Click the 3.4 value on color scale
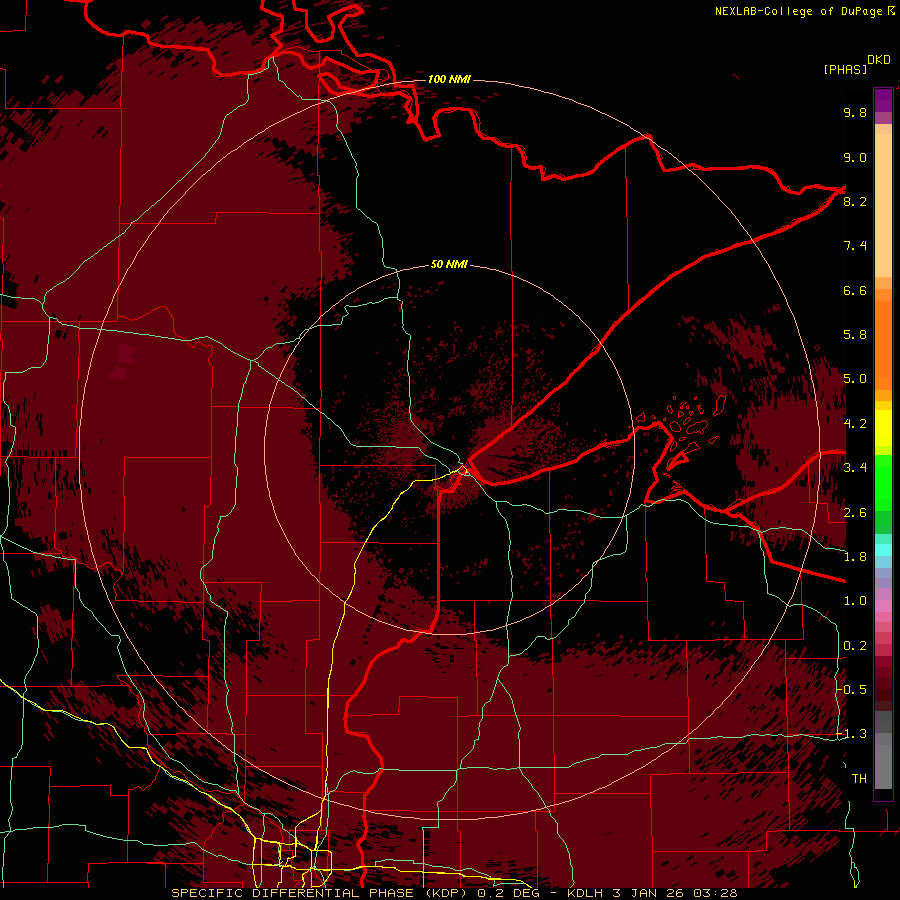The height and width of the screenshot is (900, 900). [855, 467]
